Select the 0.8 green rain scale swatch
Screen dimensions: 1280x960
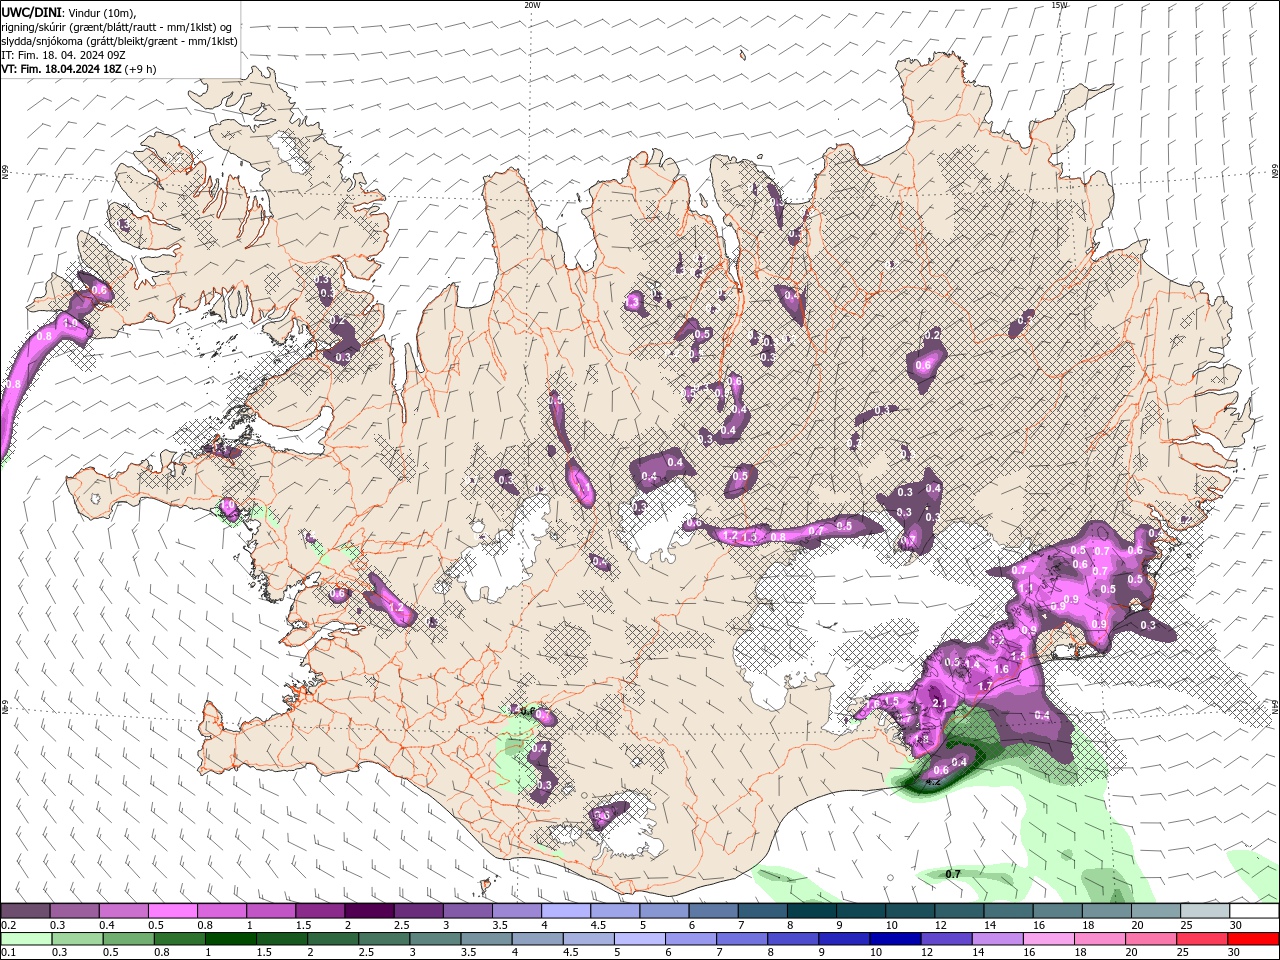coord(180,939)
